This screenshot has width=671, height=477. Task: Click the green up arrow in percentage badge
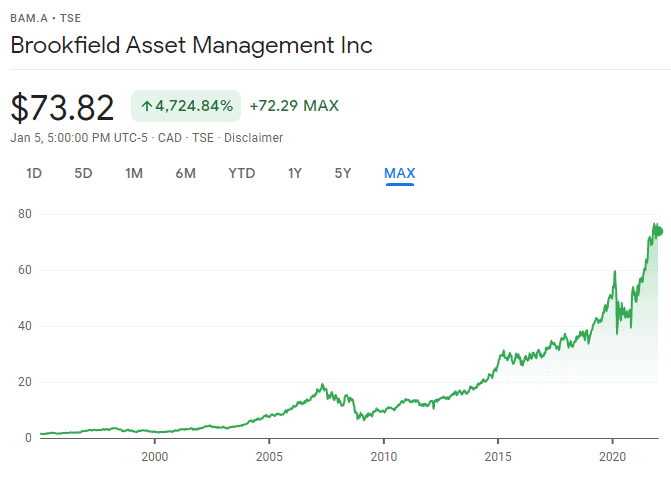[147, 106]
